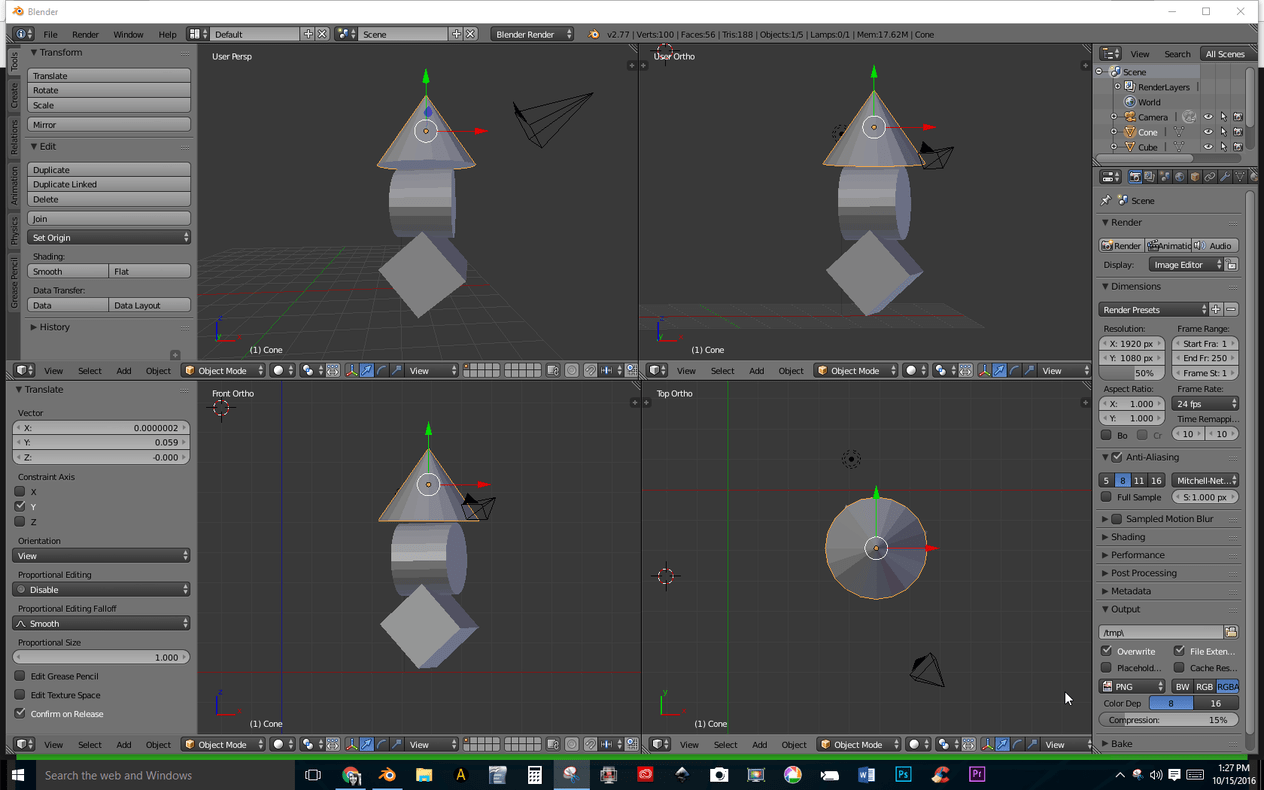This screenshot has width=1264, height=790.
Task: Hide the Cone using its eye icon
Action: [x=1208, y=132]
